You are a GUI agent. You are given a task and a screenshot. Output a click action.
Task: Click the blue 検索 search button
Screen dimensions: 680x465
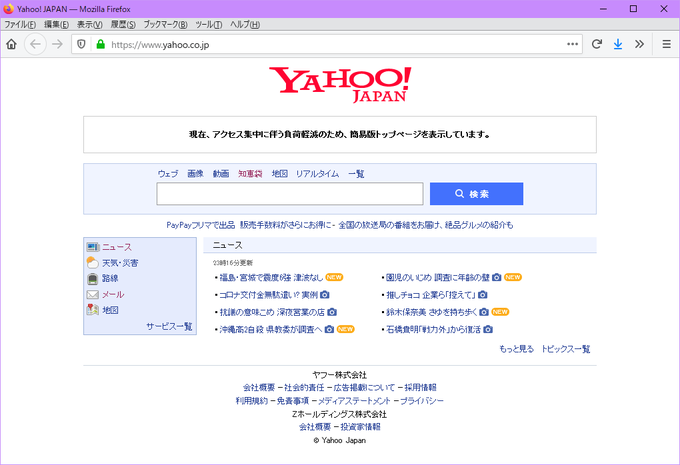(476, 193)
